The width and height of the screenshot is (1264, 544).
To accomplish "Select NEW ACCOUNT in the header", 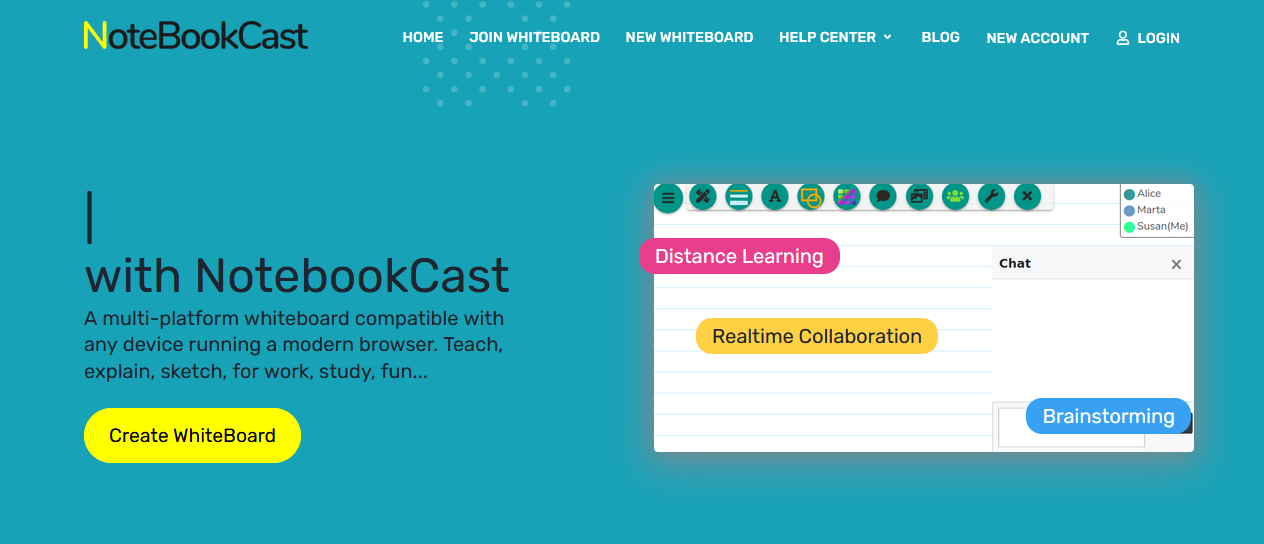I will (x=1037, y=38).
